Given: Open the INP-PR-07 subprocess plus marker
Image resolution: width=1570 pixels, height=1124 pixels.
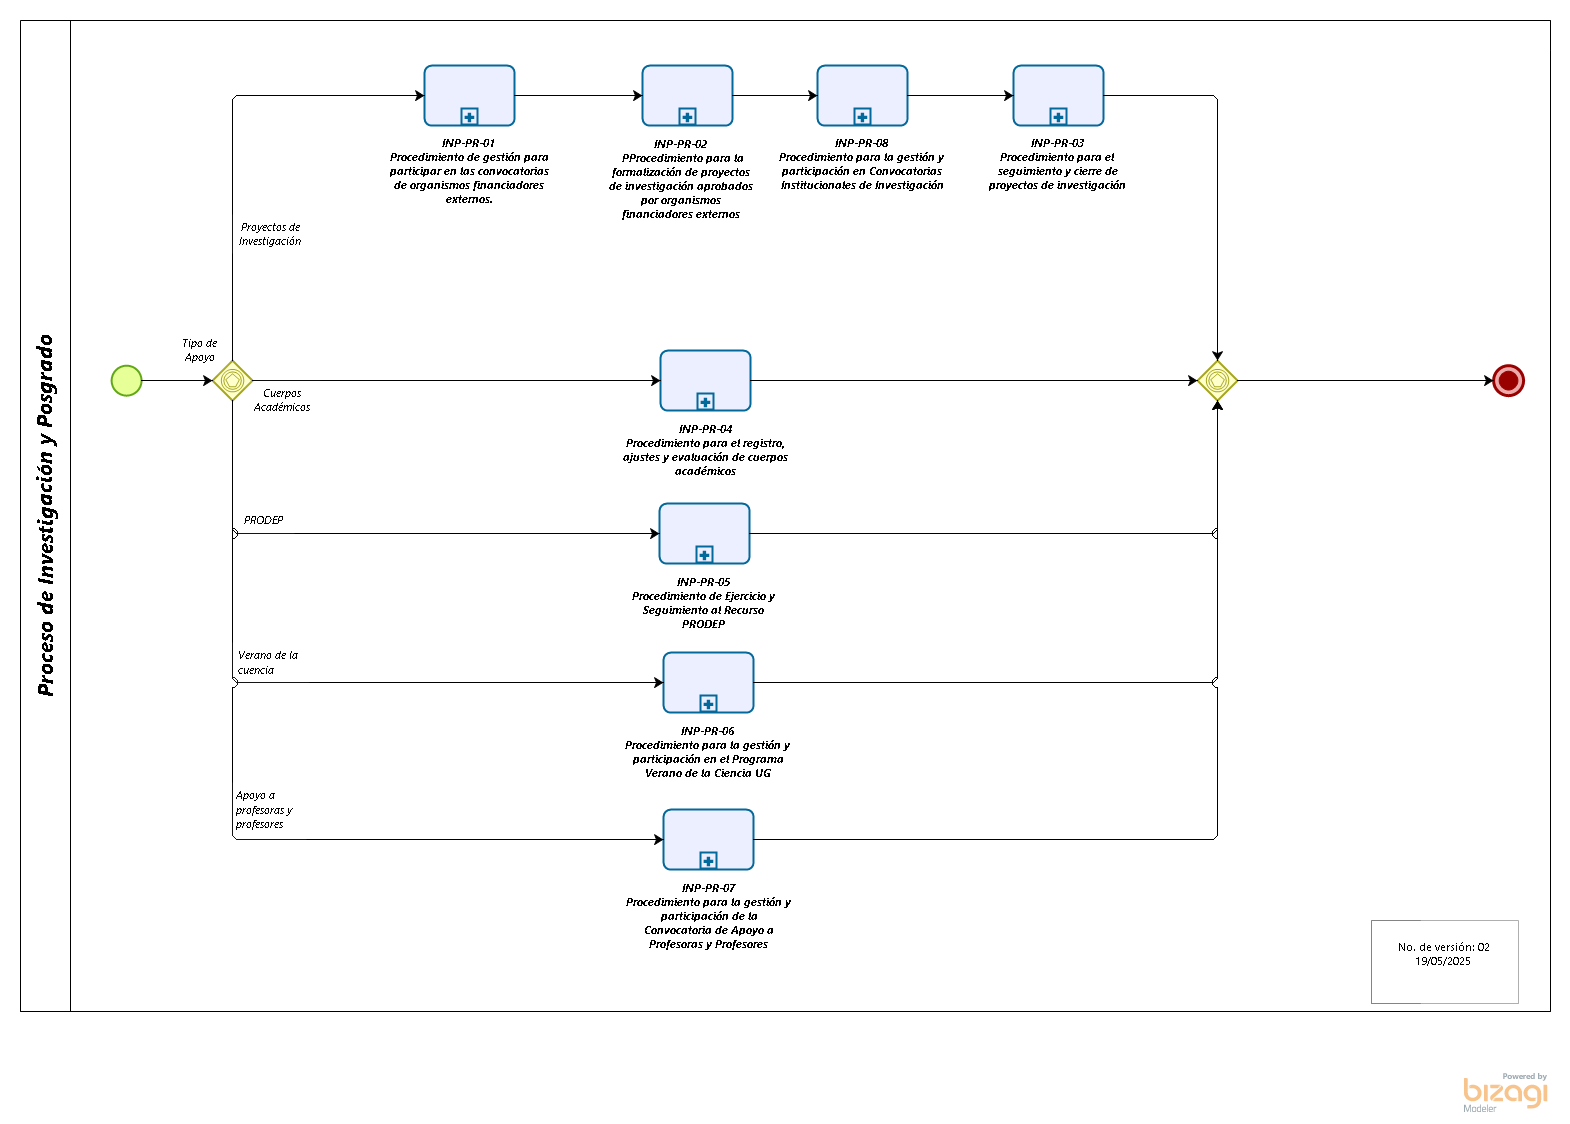Looking at the screenshot, I should [x=708, y=860].
